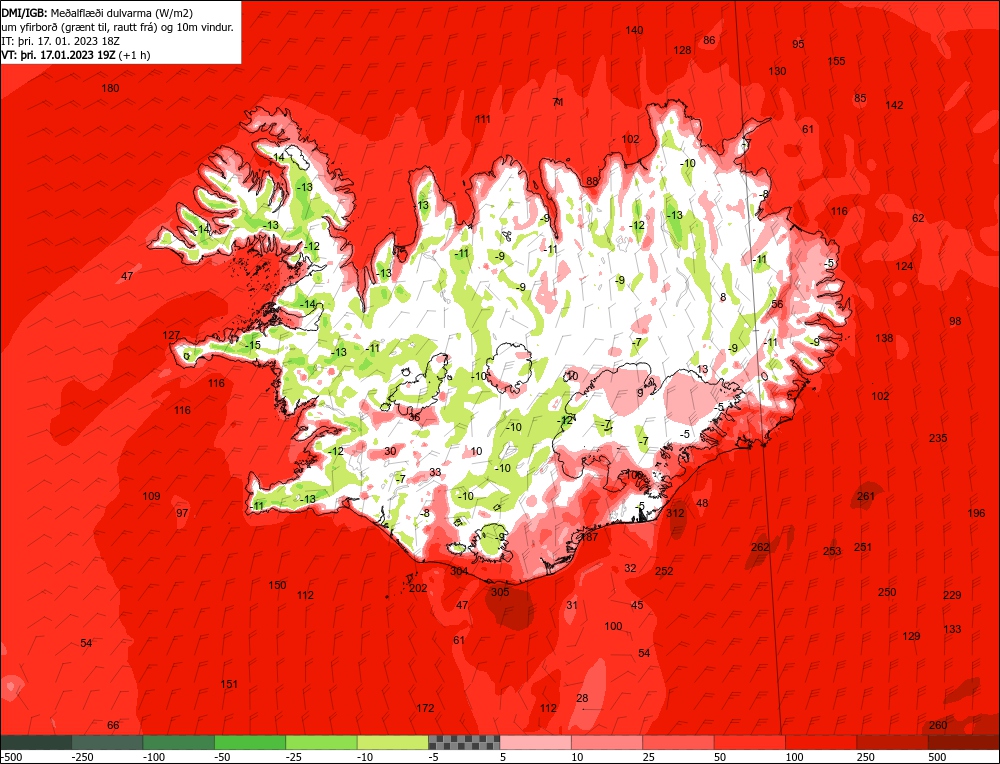Screen dimensions: 1000x764
Task: Click the '151' value on the map
Action: click(x=229, y=684)
